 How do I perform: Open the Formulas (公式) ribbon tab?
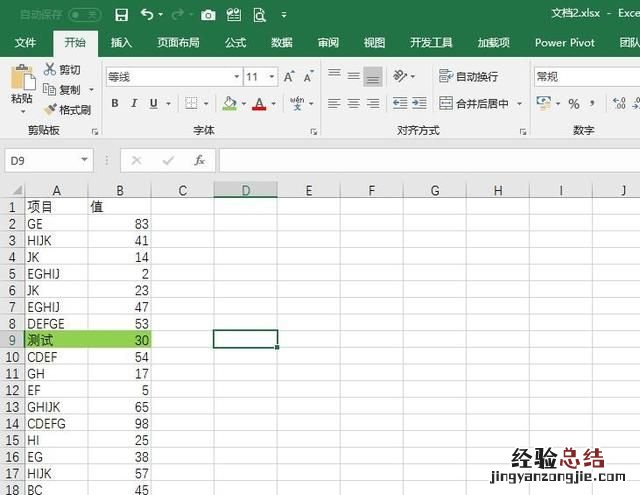point(235,43)
